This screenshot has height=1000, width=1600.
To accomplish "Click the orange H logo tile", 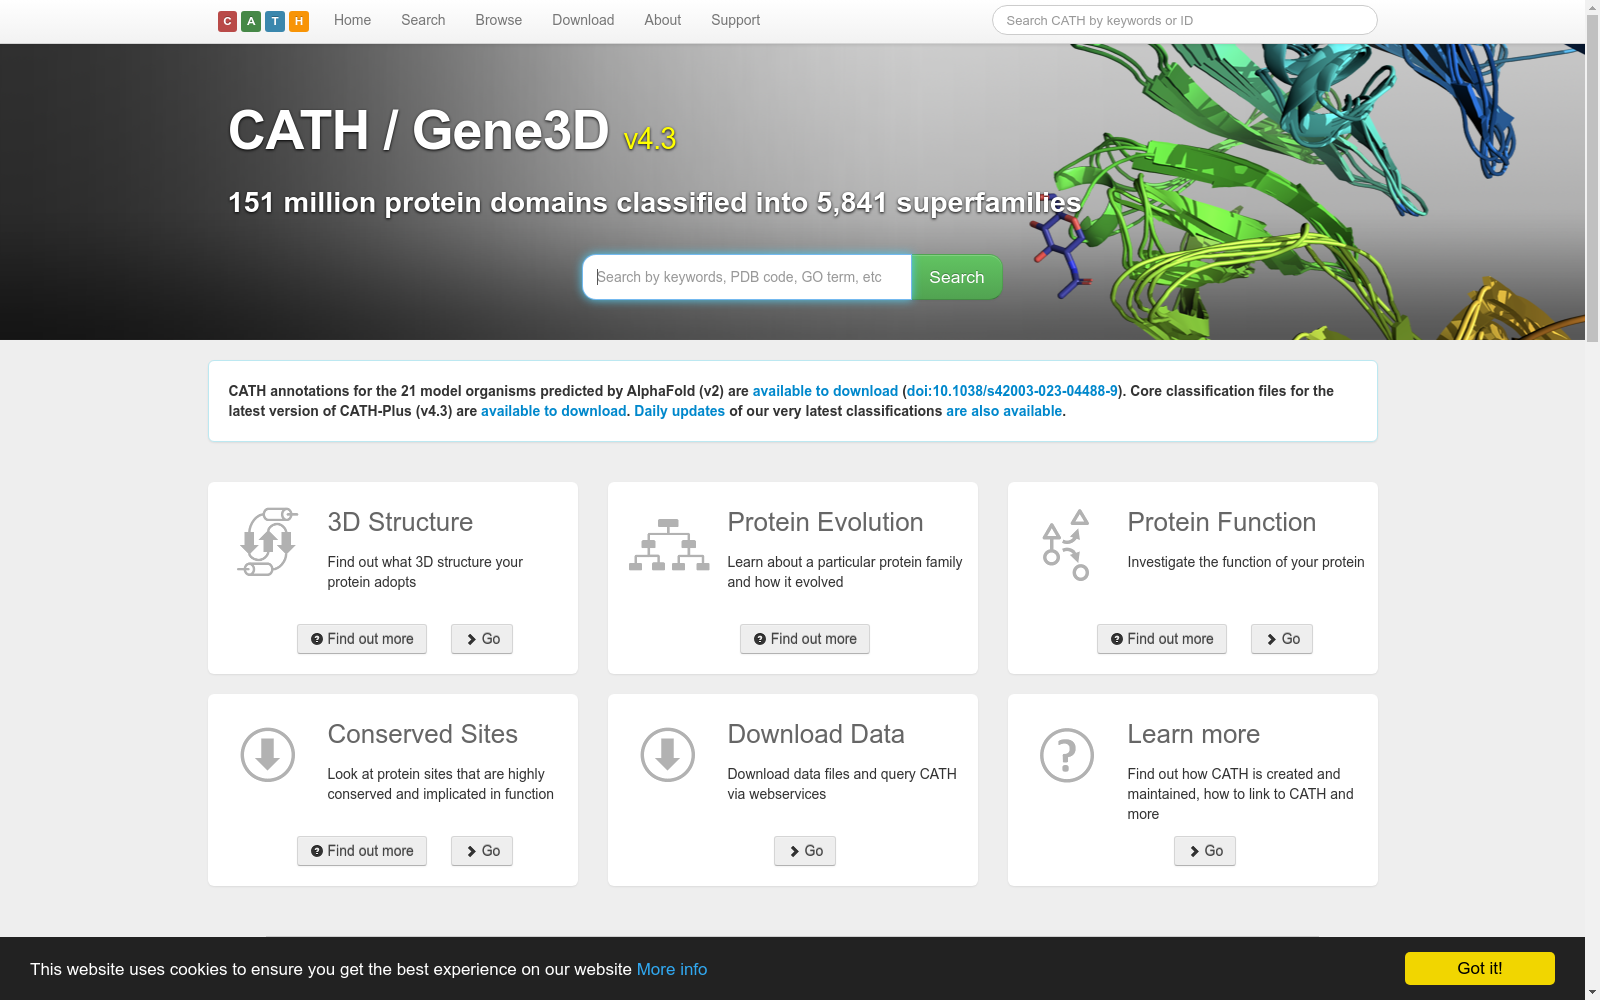I will [x=299, y=21].
